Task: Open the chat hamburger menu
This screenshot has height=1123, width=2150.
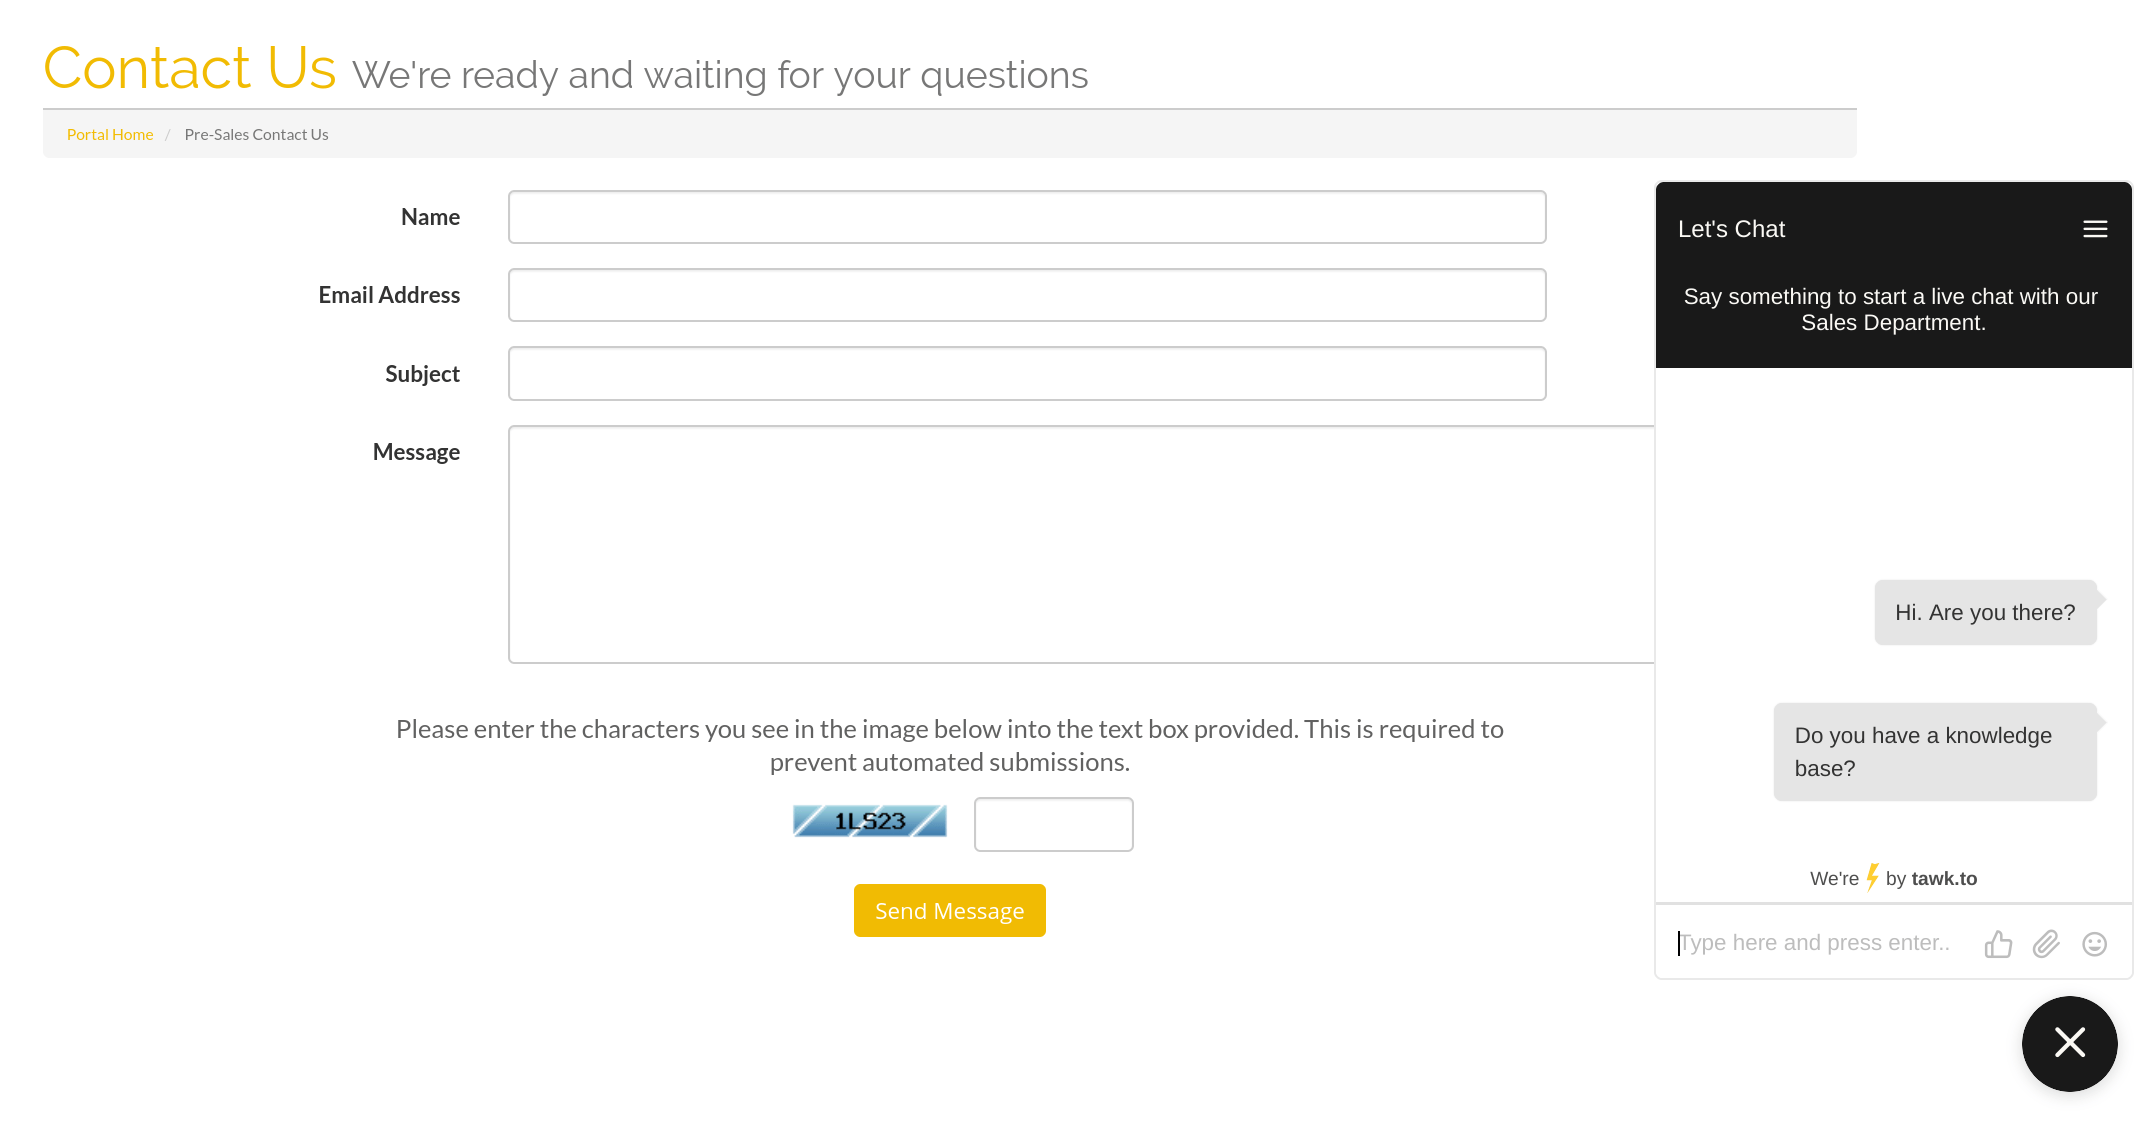Action: 2095,229
